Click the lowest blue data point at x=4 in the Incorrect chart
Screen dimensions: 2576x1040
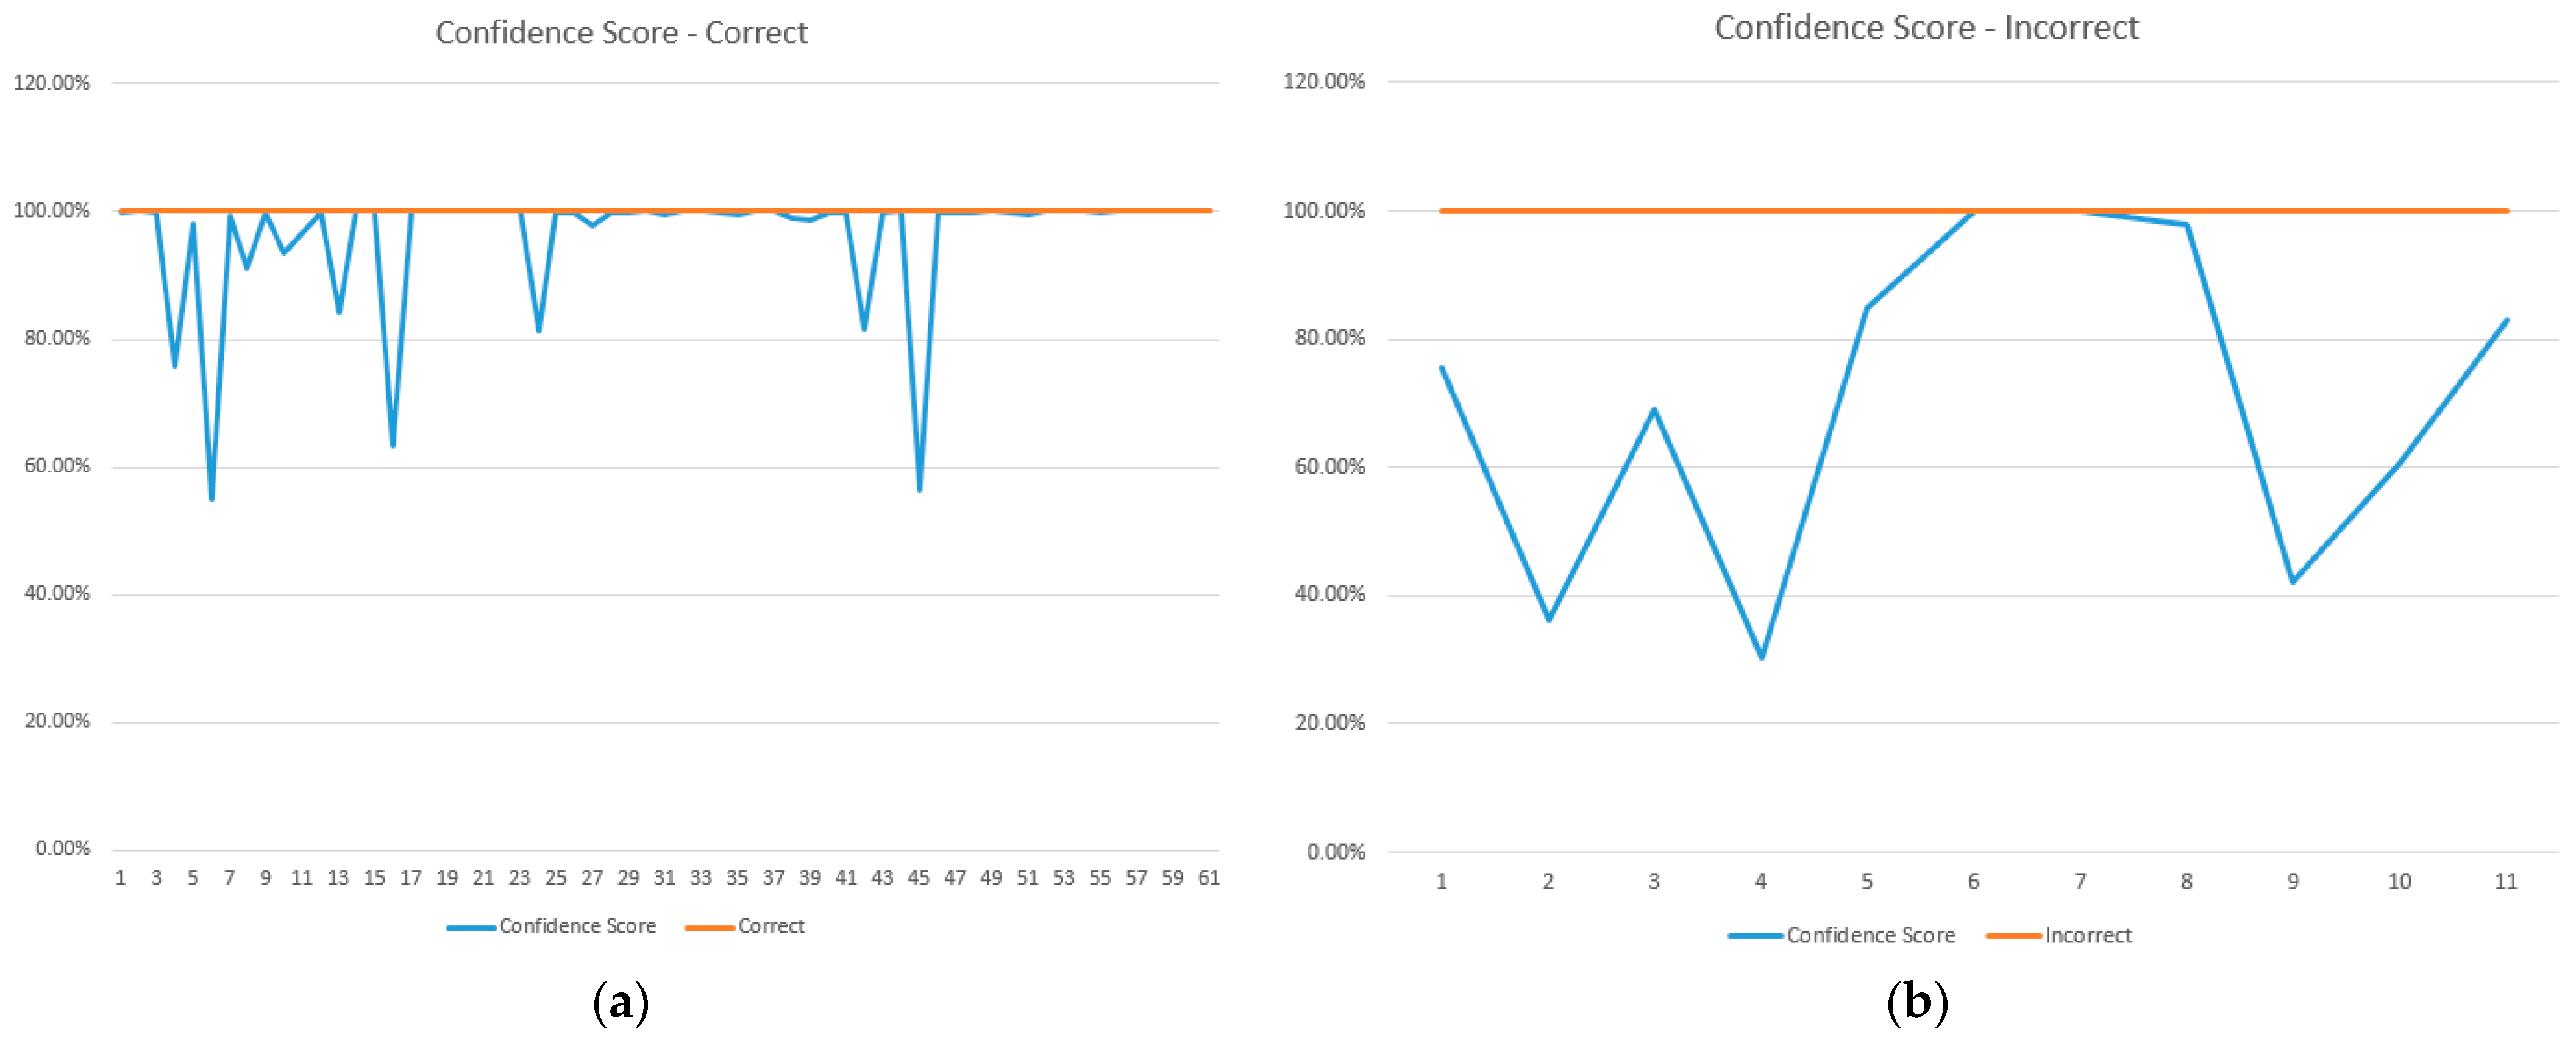pos(1761,657)
